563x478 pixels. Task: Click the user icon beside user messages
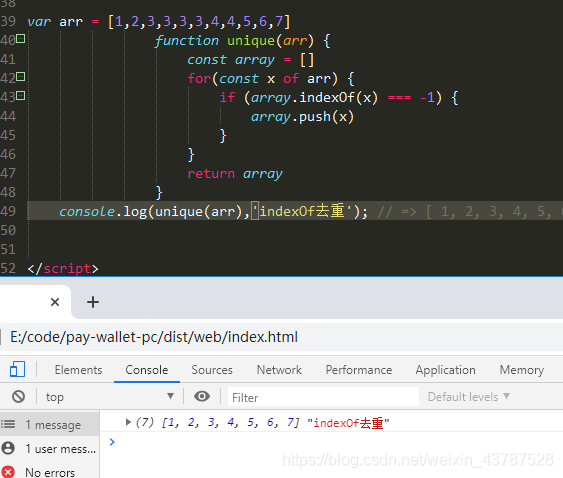[8, 448]
